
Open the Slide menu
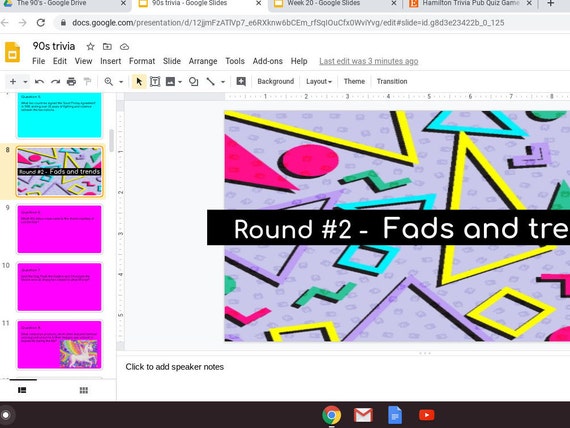[x=172, y=61]
